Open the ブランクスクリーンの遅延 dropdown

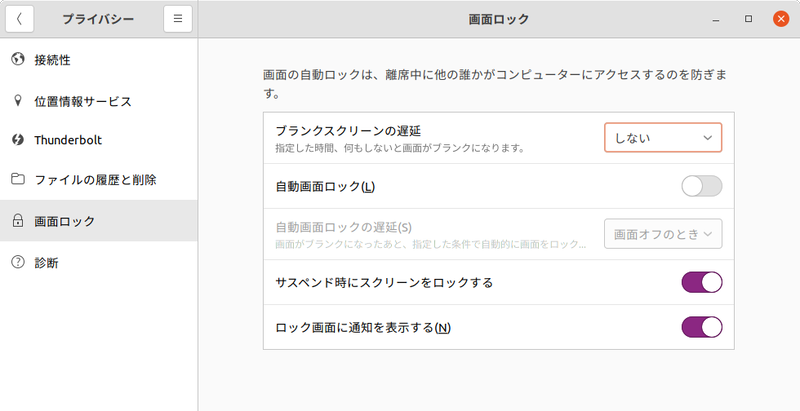point(662,137)
